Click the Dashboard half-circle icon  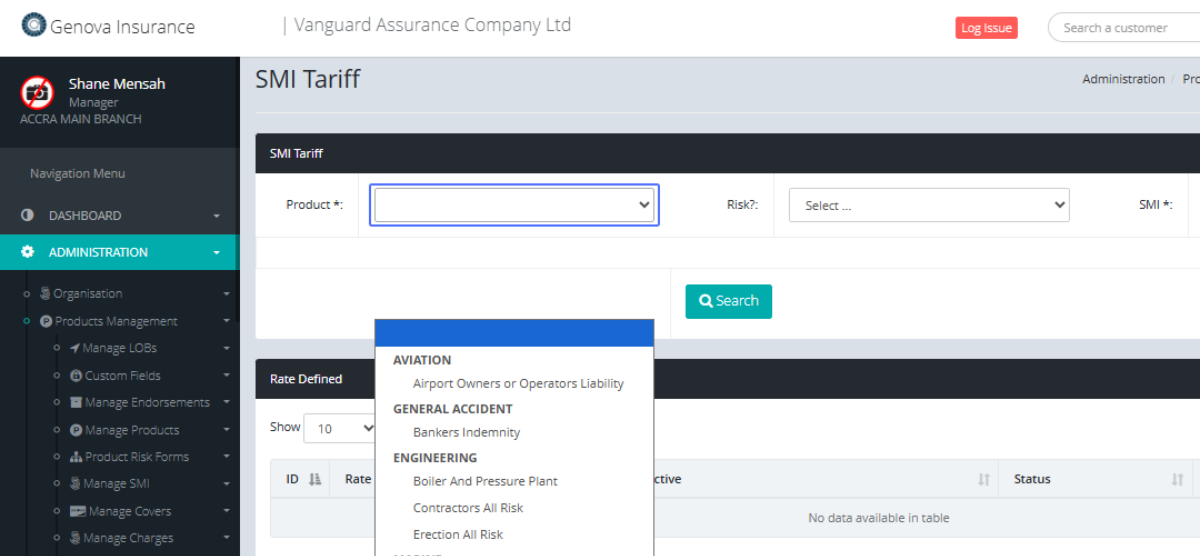coord(27,216)
